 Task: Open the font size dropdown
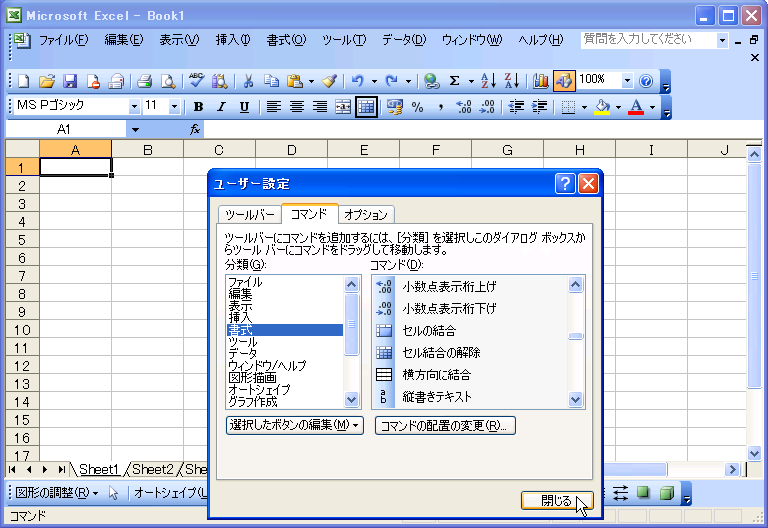(x=174, y=106)
